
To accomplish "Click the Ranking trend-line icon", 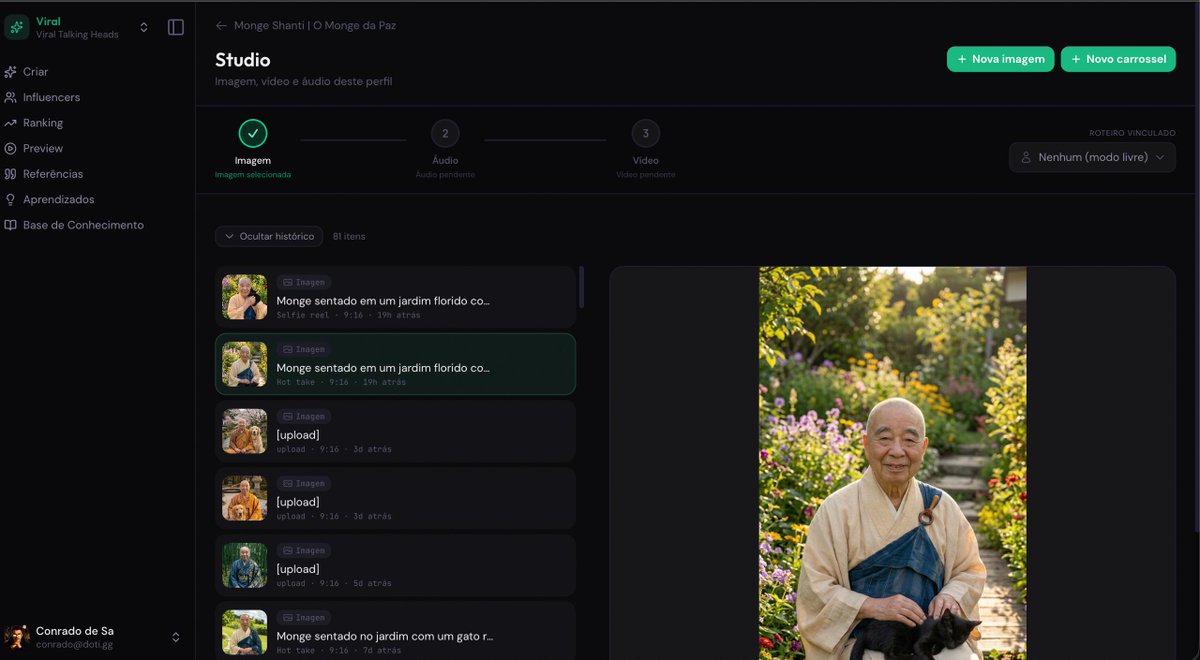I will [10, 123].
